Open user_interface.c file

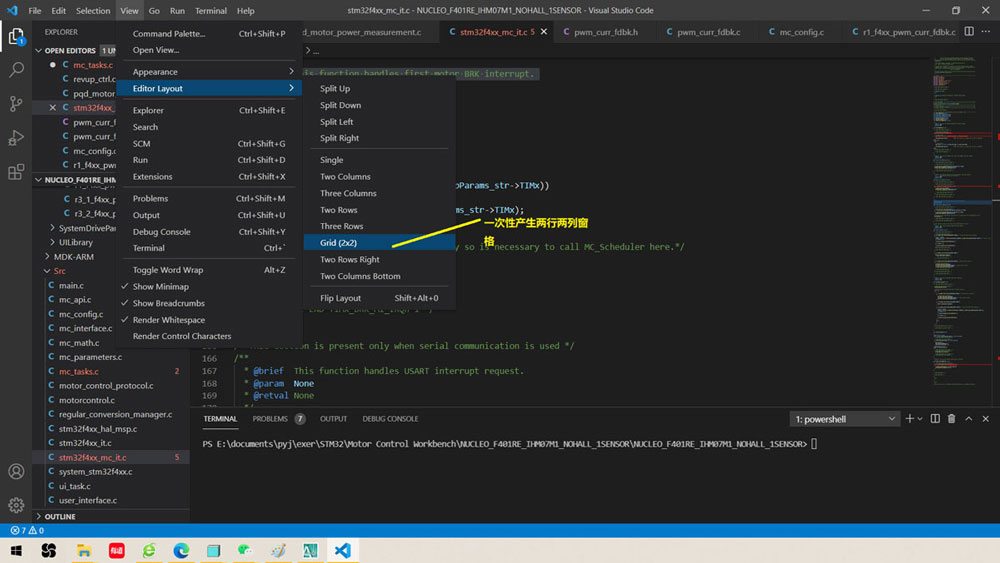(87, 501)
